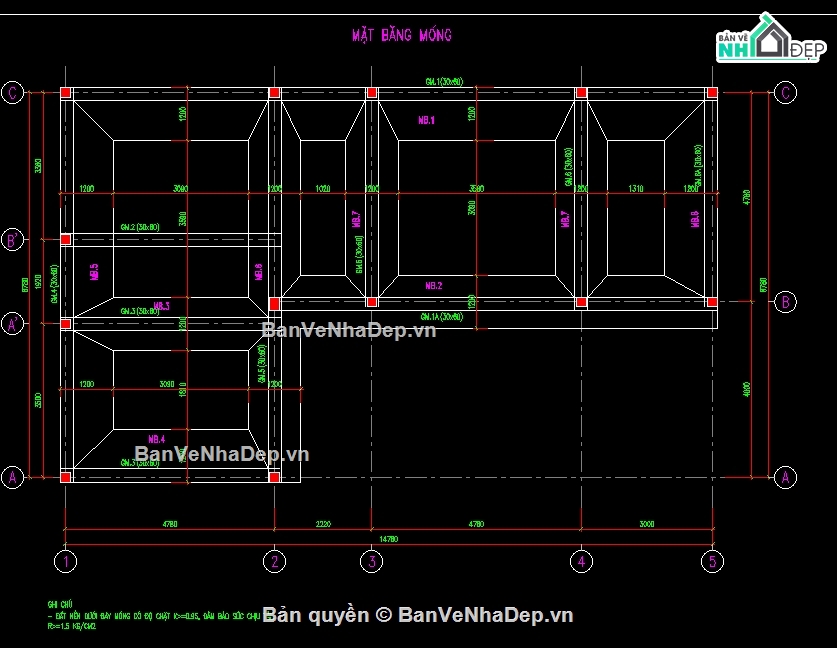Select grid bubble B on right side
The image size is (837, 648).
785,302
